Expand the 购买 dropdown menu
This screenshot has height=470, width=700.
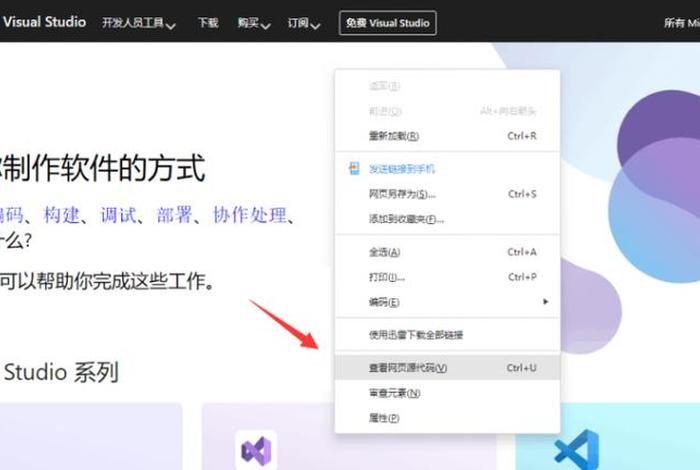[254, 23]
